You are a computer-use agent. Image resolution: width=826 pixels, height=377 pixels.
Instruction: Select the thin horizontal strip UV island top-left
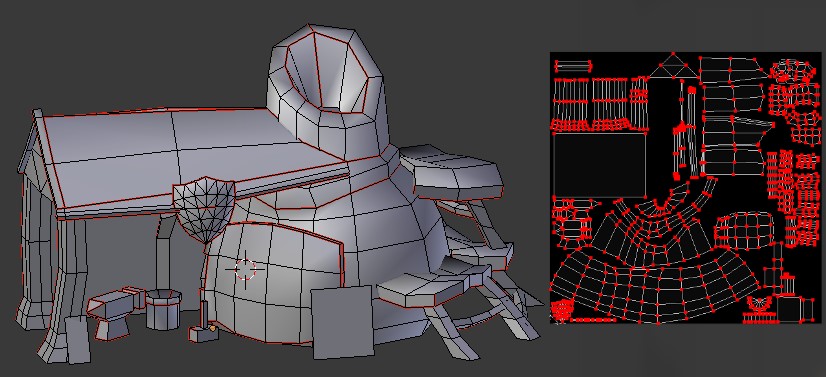pyautogui.click(x=573, y=66)
